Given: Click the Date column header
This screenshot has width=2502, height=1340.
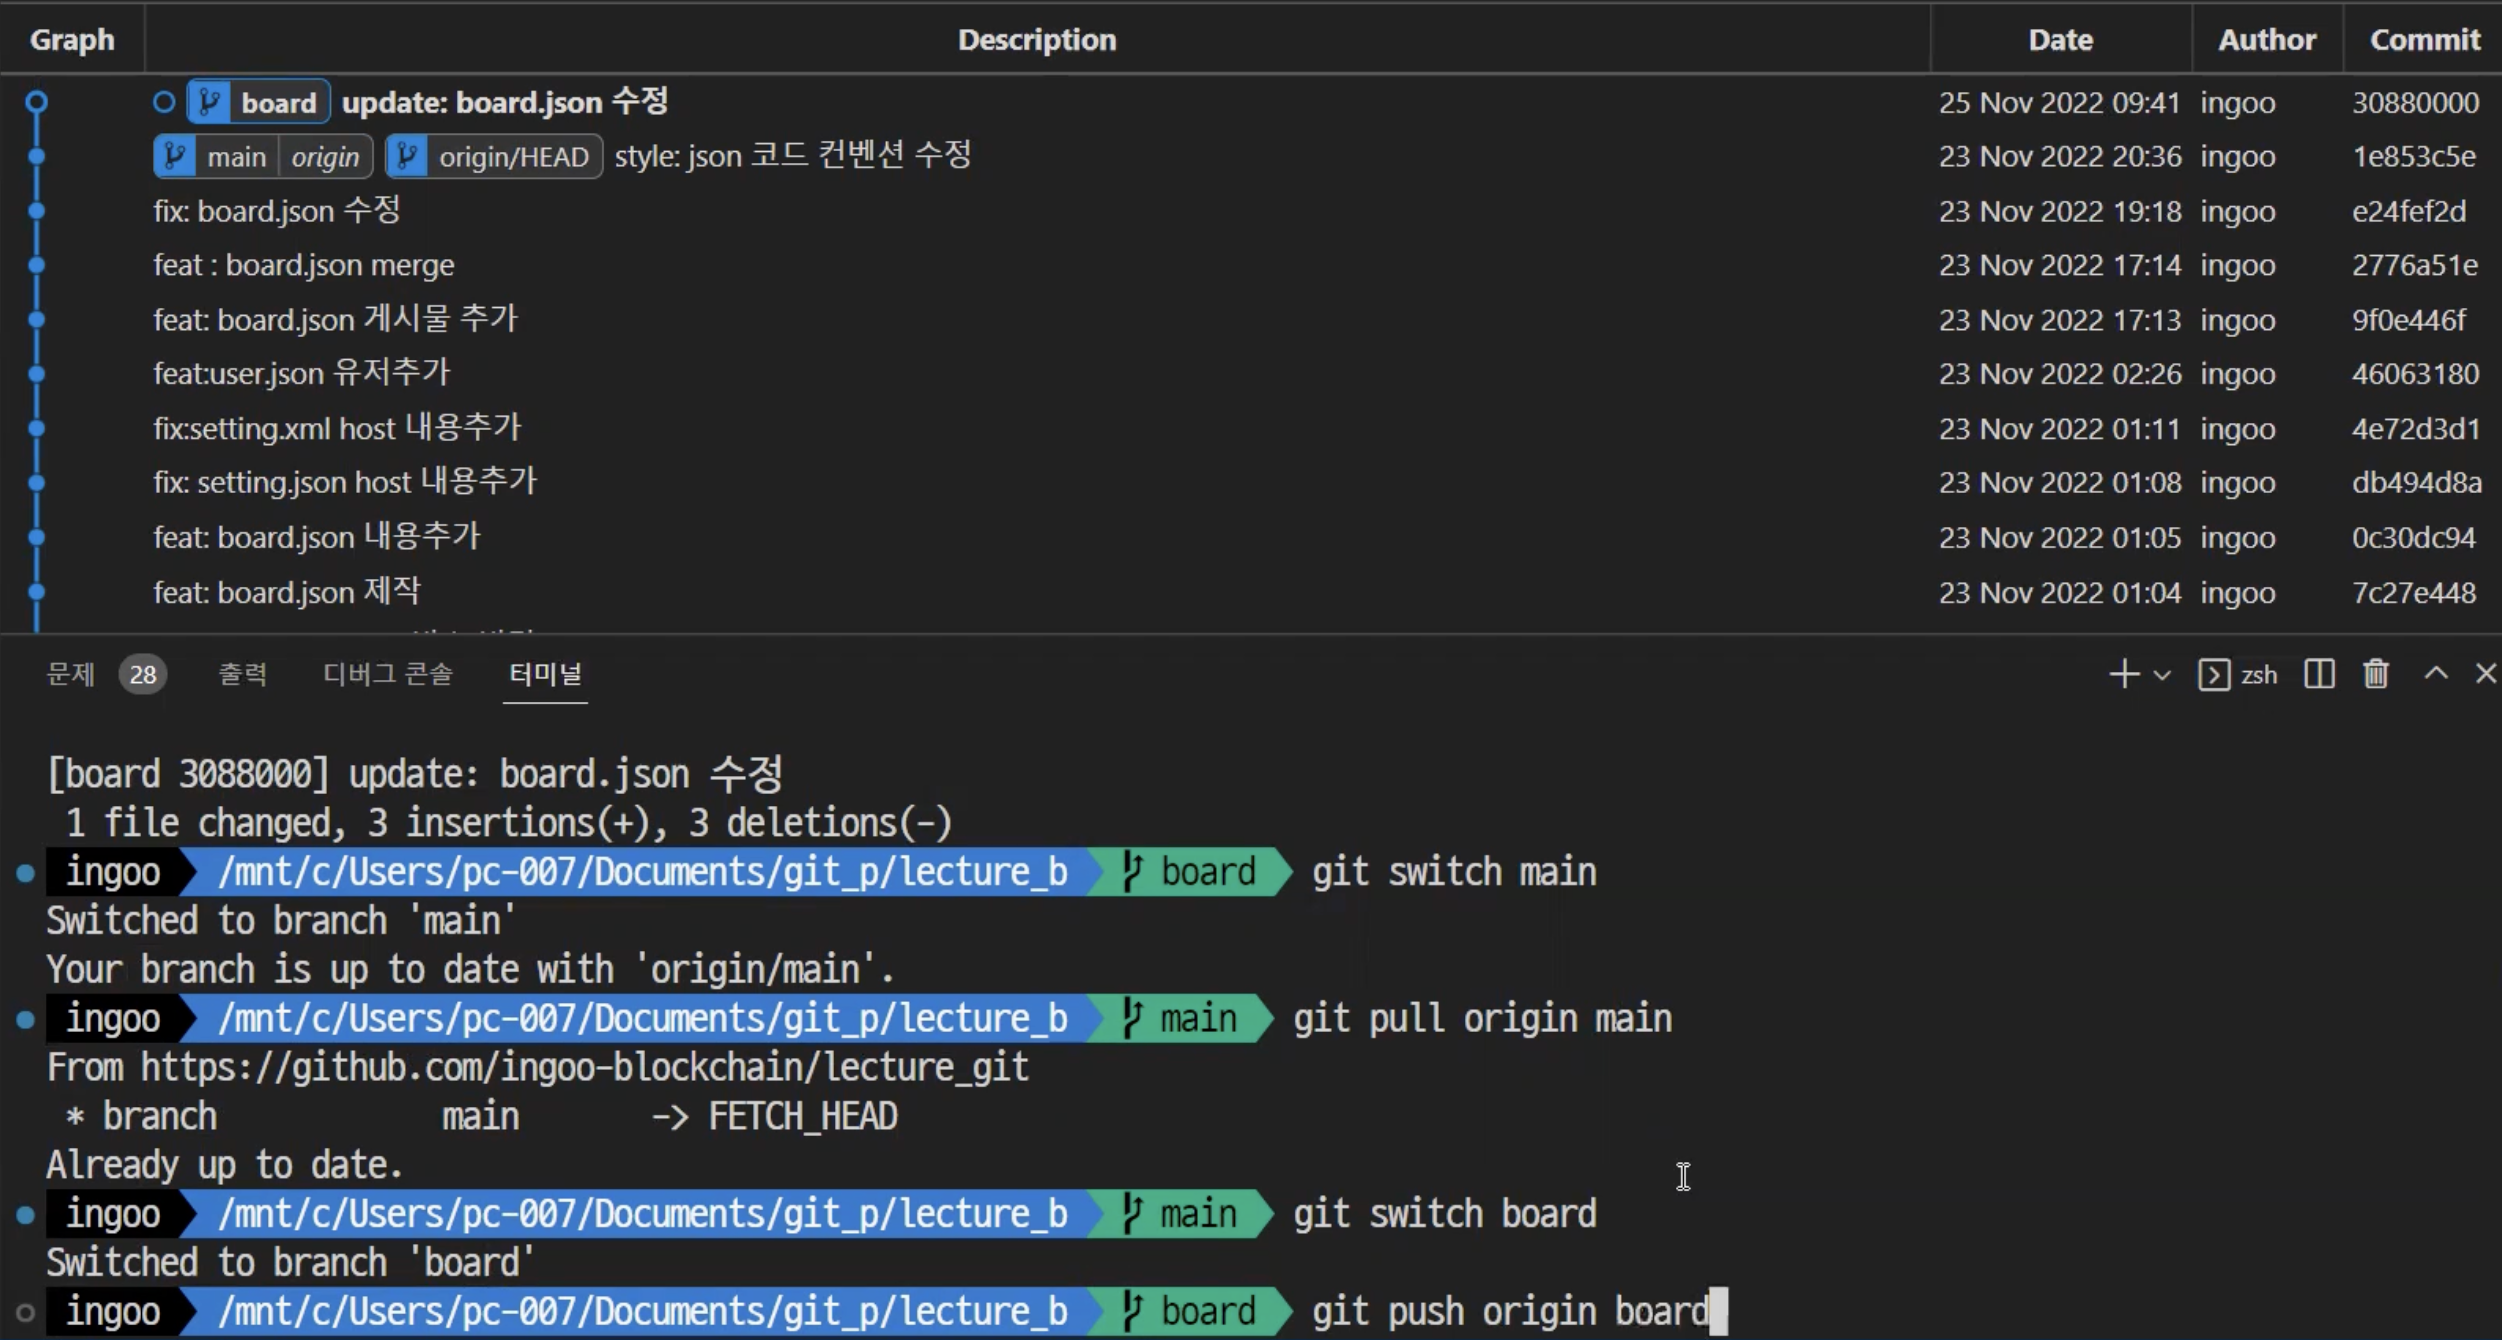Looking at the screenshot, I should 2060,39.
